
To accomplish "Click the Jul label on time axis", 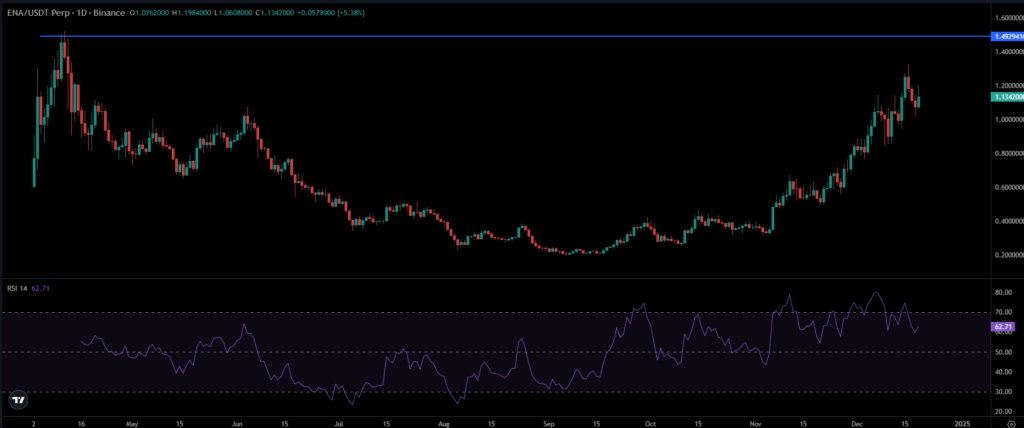I will tap(339, 423).
